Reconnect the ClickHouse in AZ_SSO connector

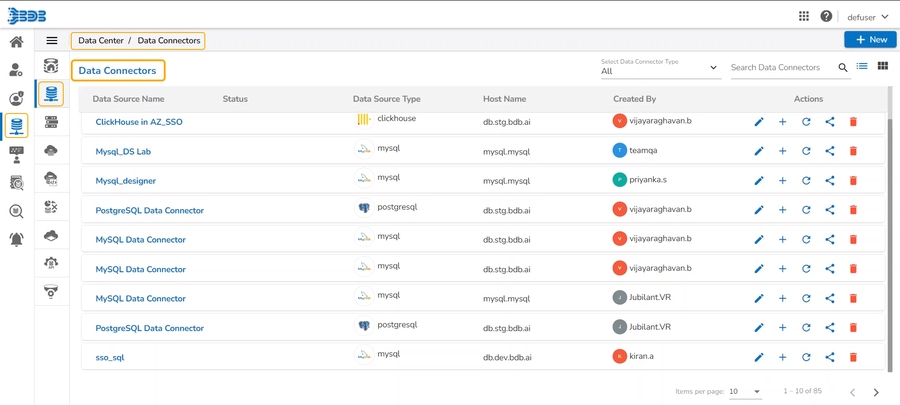coord(806,122)
